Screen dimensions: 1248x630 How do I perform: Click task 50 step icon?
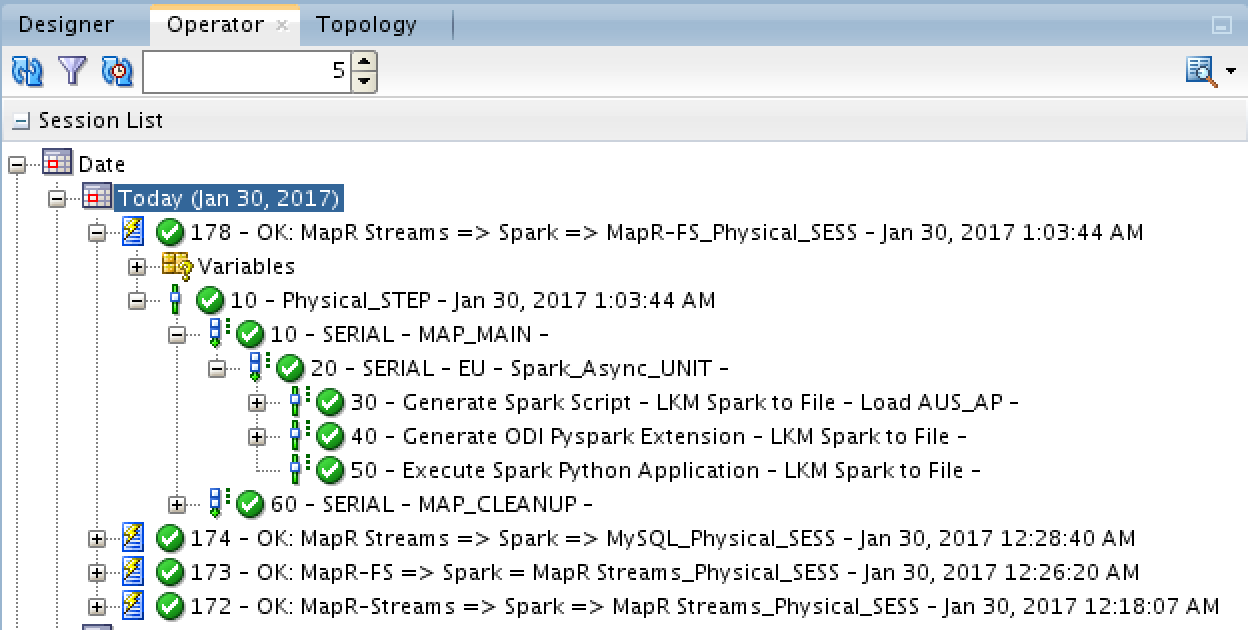[x=298, y=469]
